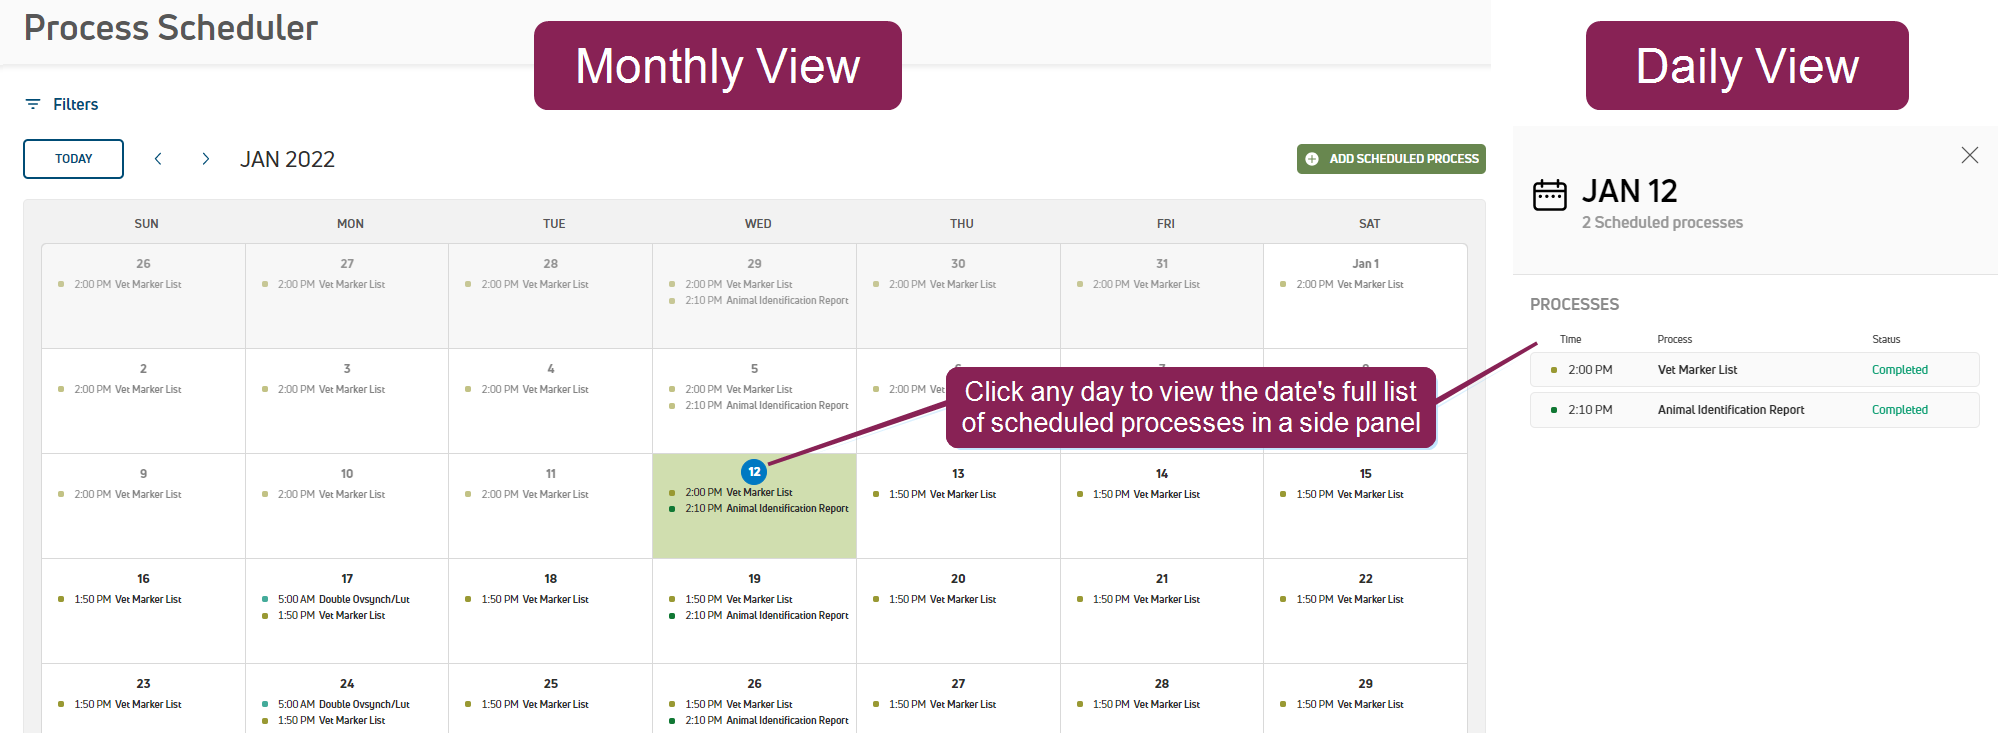This screenshot has height=733, width=2010.
Task: Click the 2:10 PM Animal Identification Report on Jan 5
Action: pos(787,405)
